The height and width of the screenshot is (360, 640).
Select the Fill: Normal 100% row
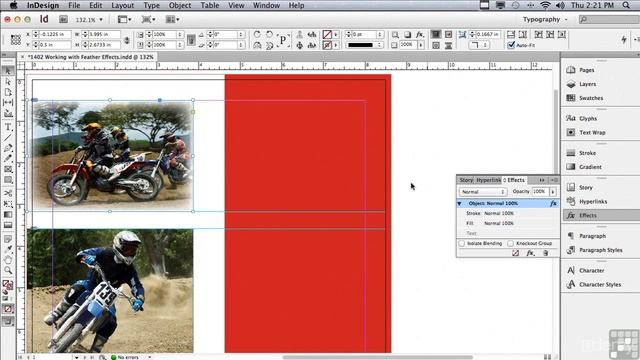tap(508, 223)
